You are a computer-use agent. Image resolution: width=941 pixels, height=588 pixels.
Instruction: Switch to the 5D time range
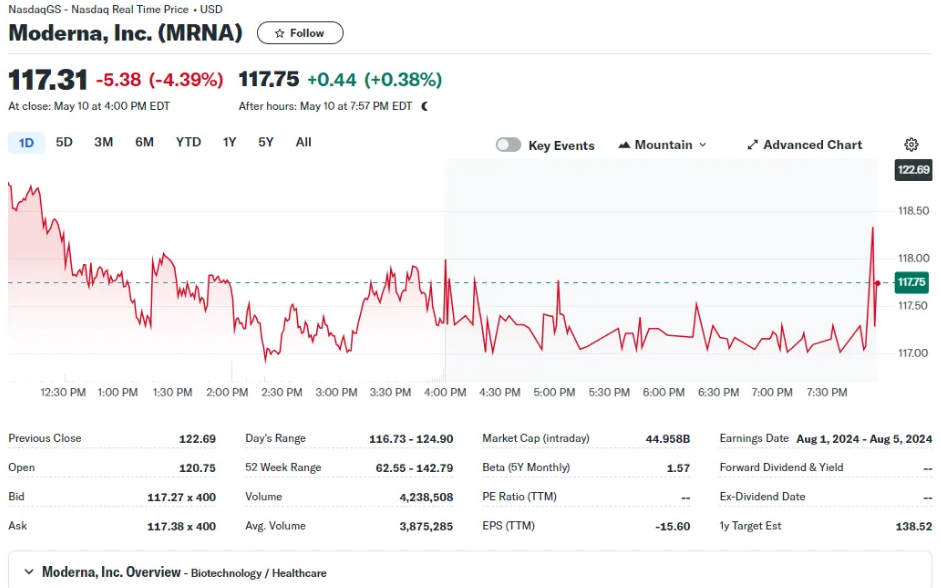(64, 142)
